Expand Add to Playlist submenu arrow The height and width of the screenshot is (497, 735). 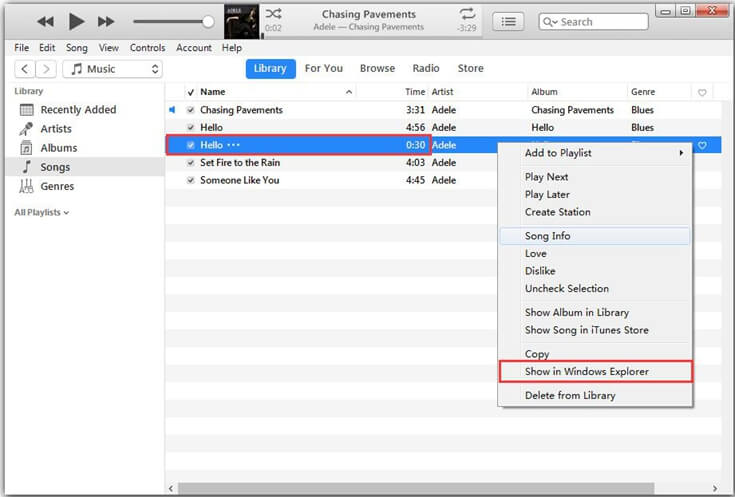tap(681, 153)
